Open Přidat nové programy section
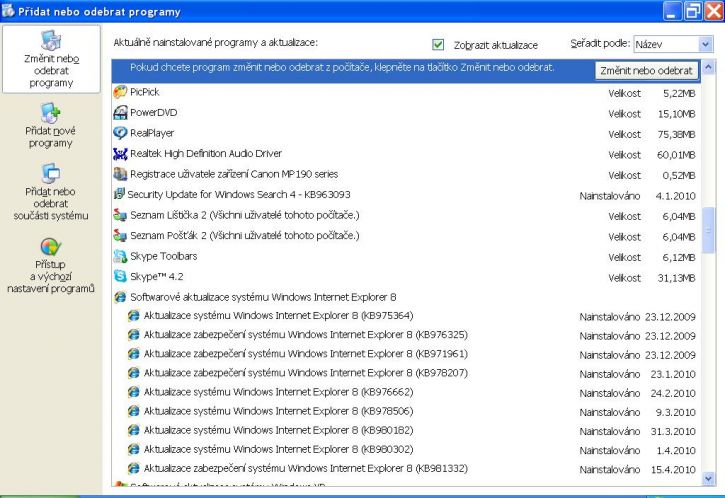Viewport: 725px width, 498px height. tap(50, 125)
